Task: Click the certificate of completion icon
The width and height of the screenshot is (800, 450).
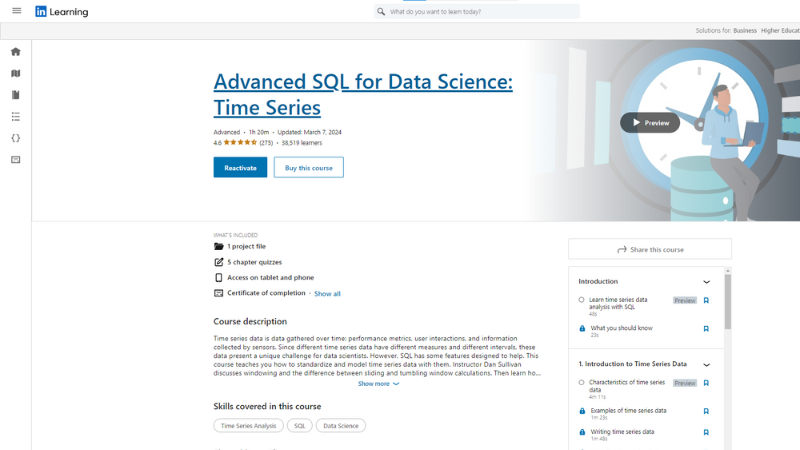Action: [219, 293]
